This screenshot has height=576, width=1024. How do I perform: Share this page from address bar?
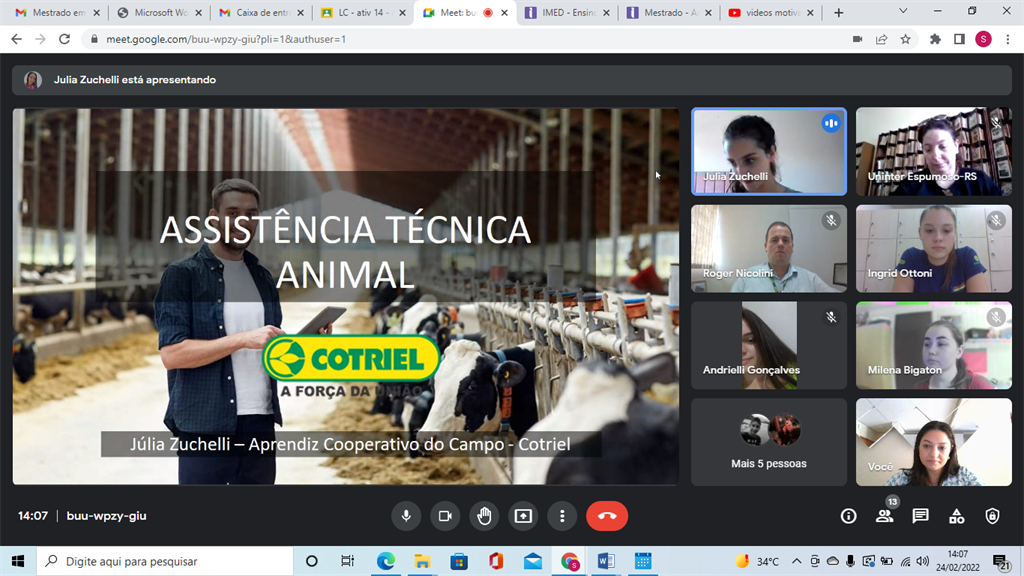882,39
